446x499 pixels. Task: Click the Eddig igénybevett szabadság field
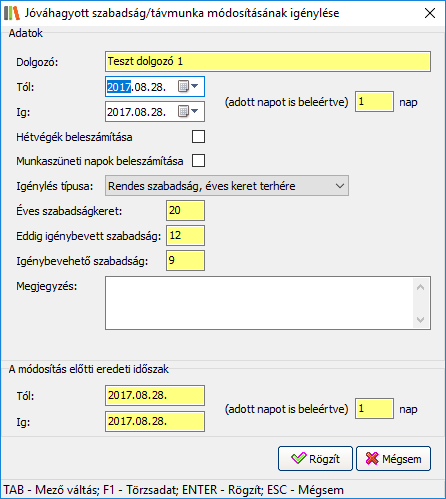tap(185, 235)
